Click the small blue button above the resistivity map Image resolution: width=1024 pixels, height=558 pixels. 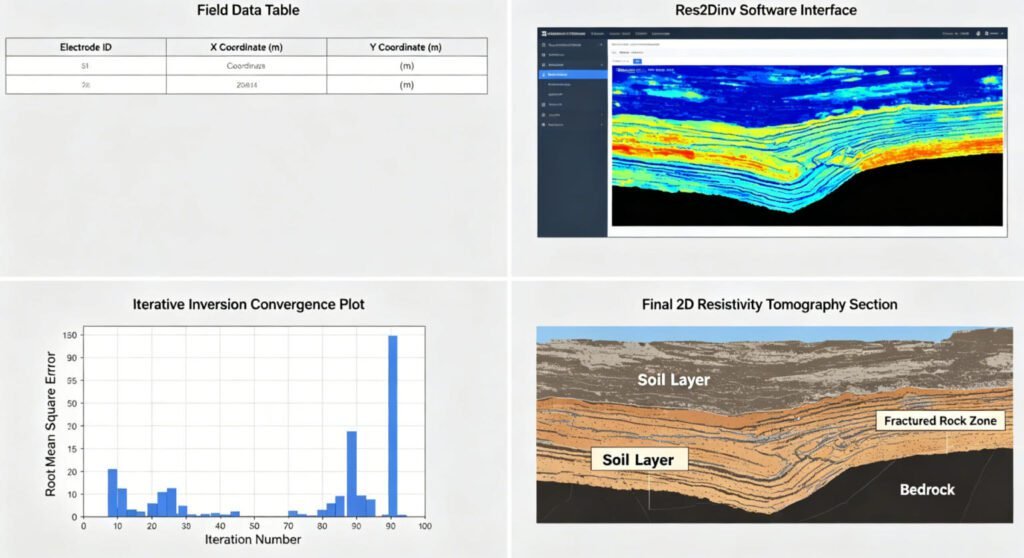(x=637, y=61)
